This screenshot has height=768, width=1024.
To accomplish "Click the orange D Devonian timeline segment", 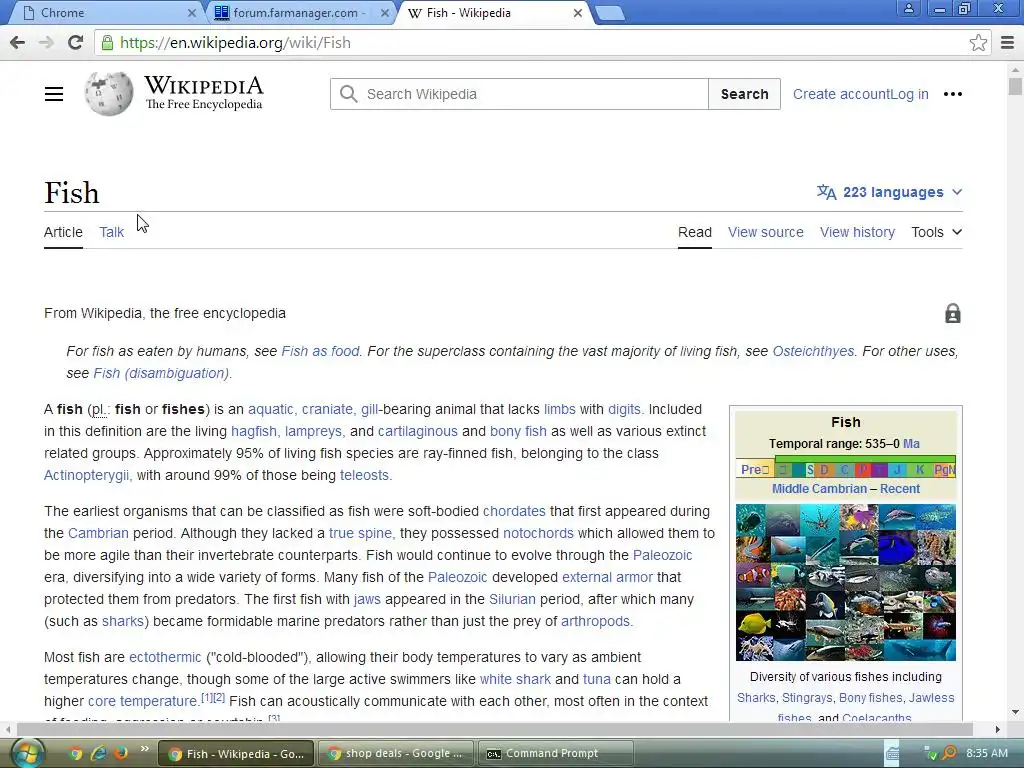I will coord(824,470).
